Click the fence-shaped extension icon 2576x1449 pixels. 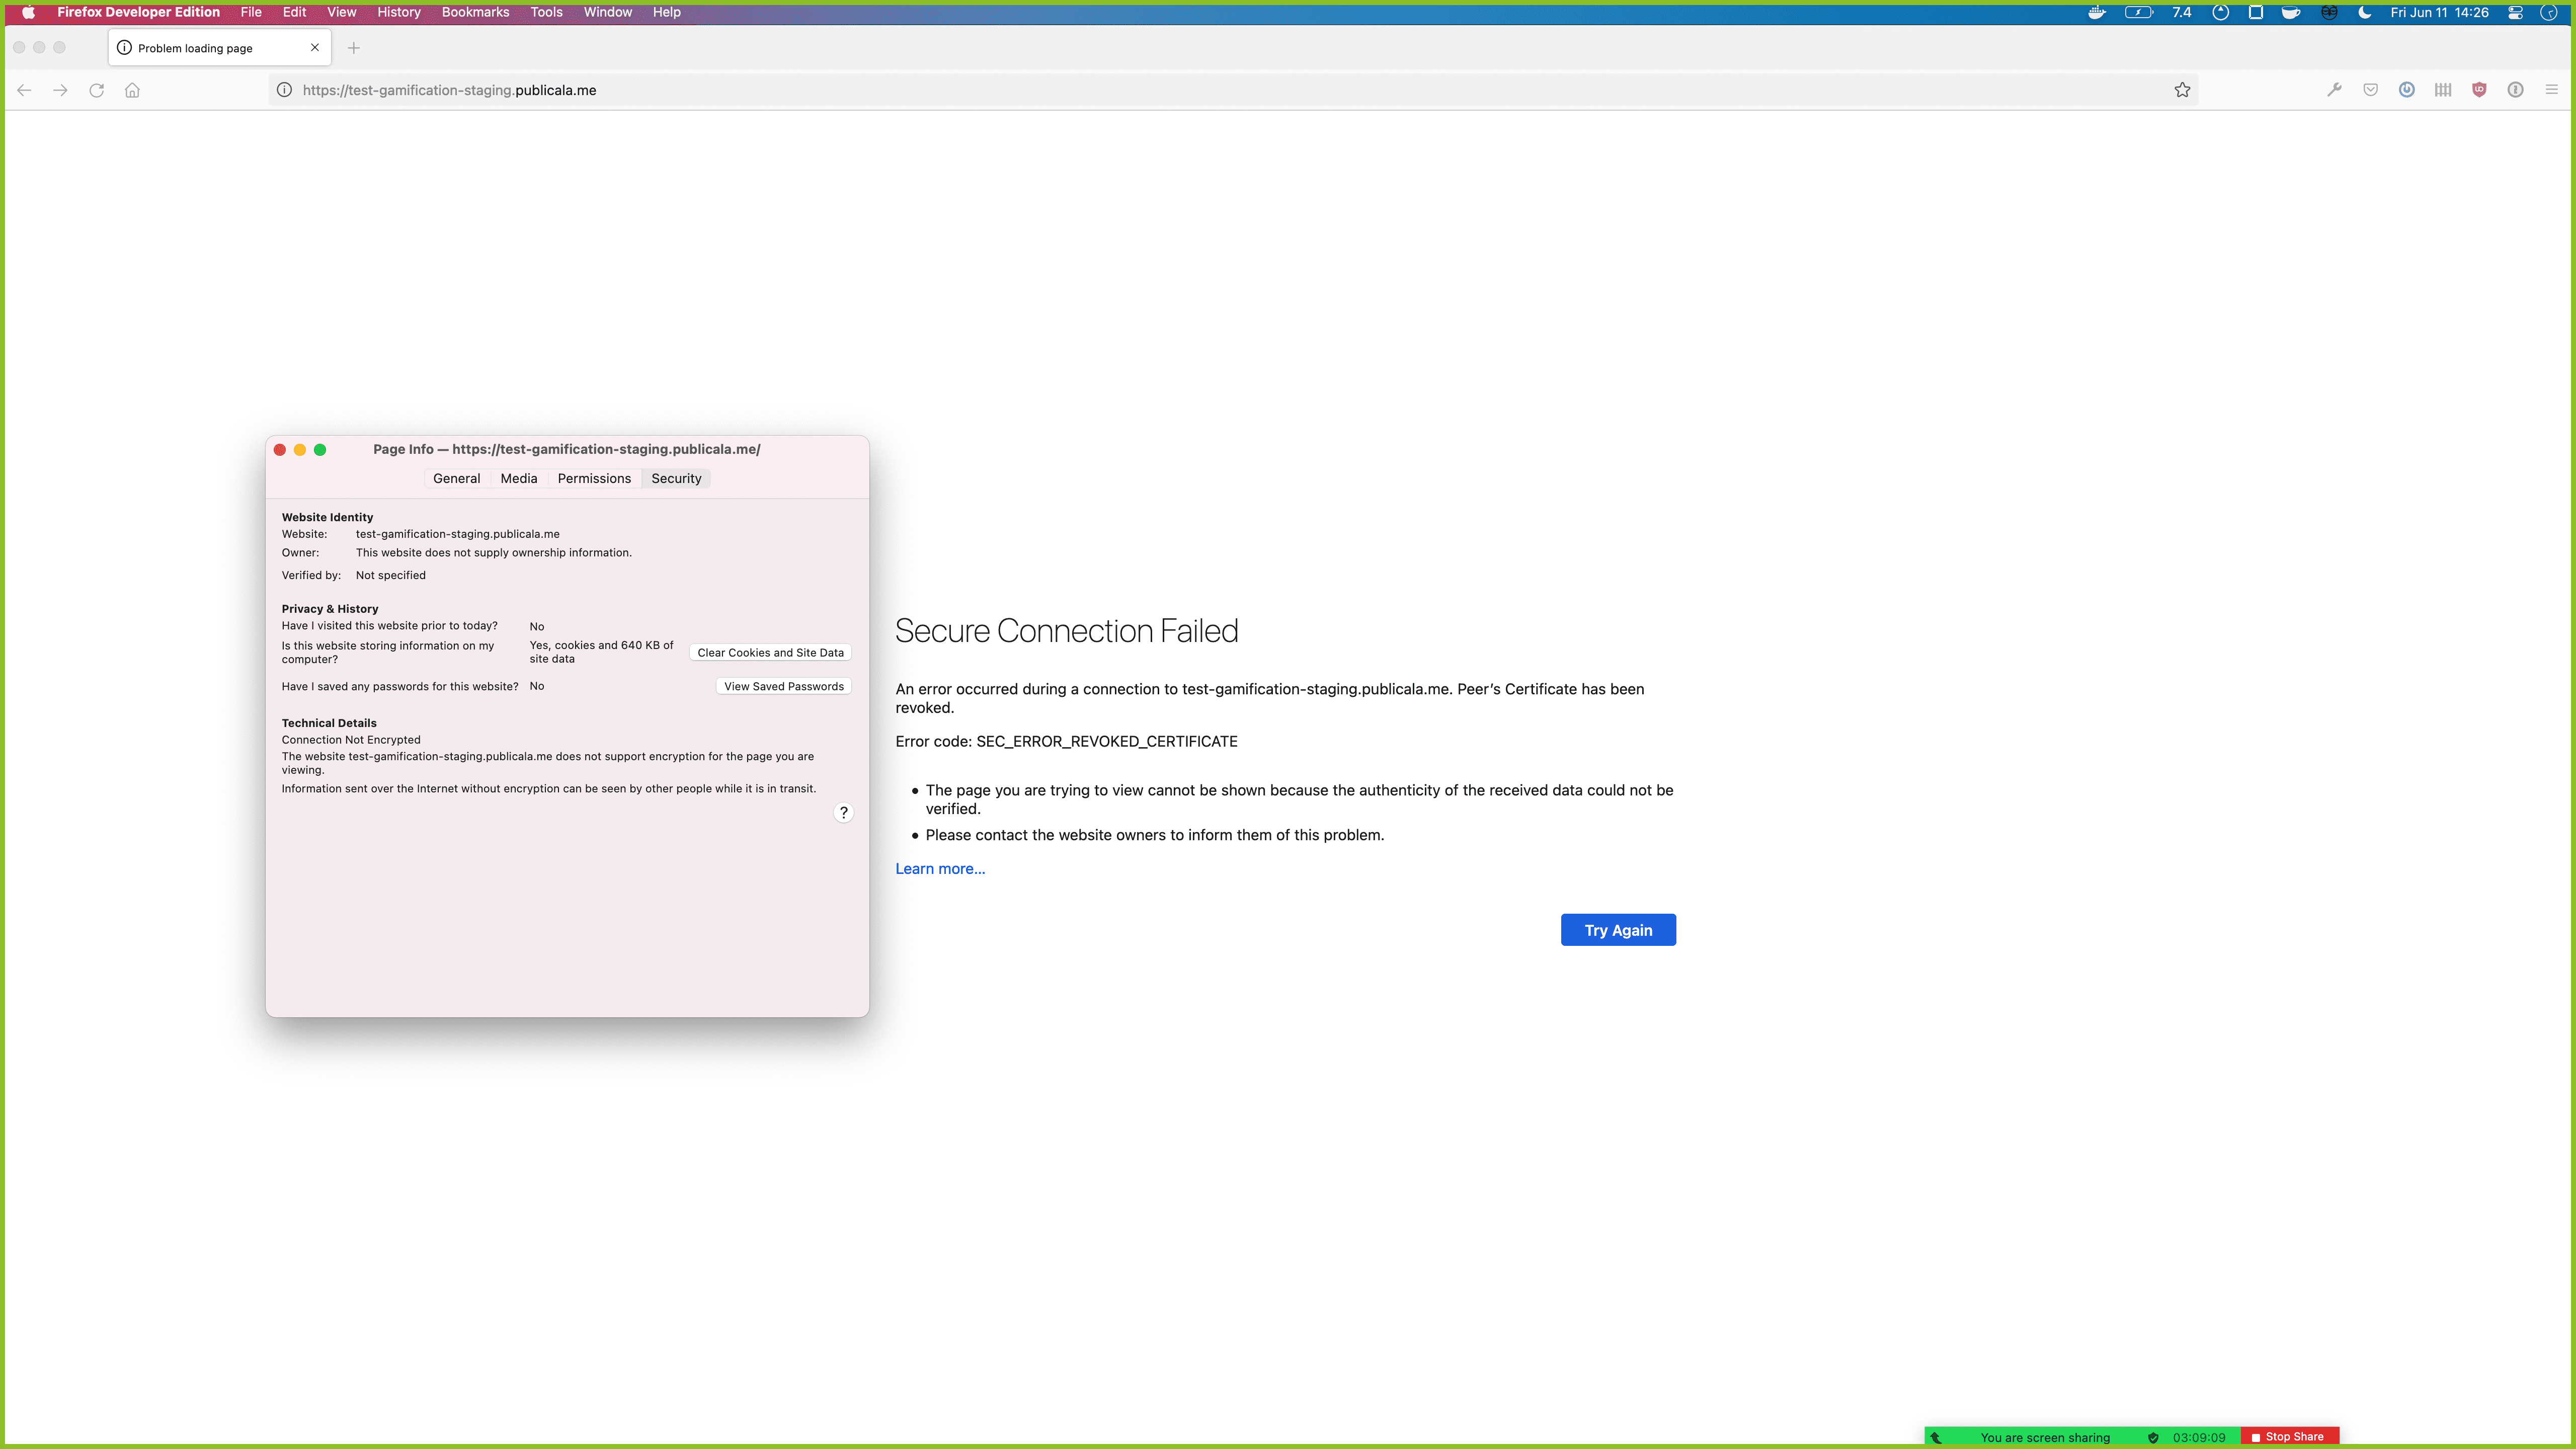(x=2443, y=90)
